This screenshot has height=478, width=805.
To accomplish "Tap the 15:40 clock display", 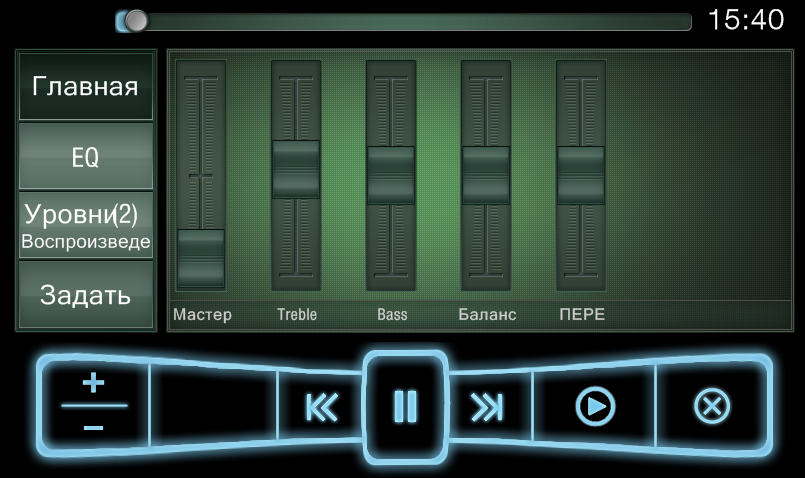I will [x=745, y=20].
